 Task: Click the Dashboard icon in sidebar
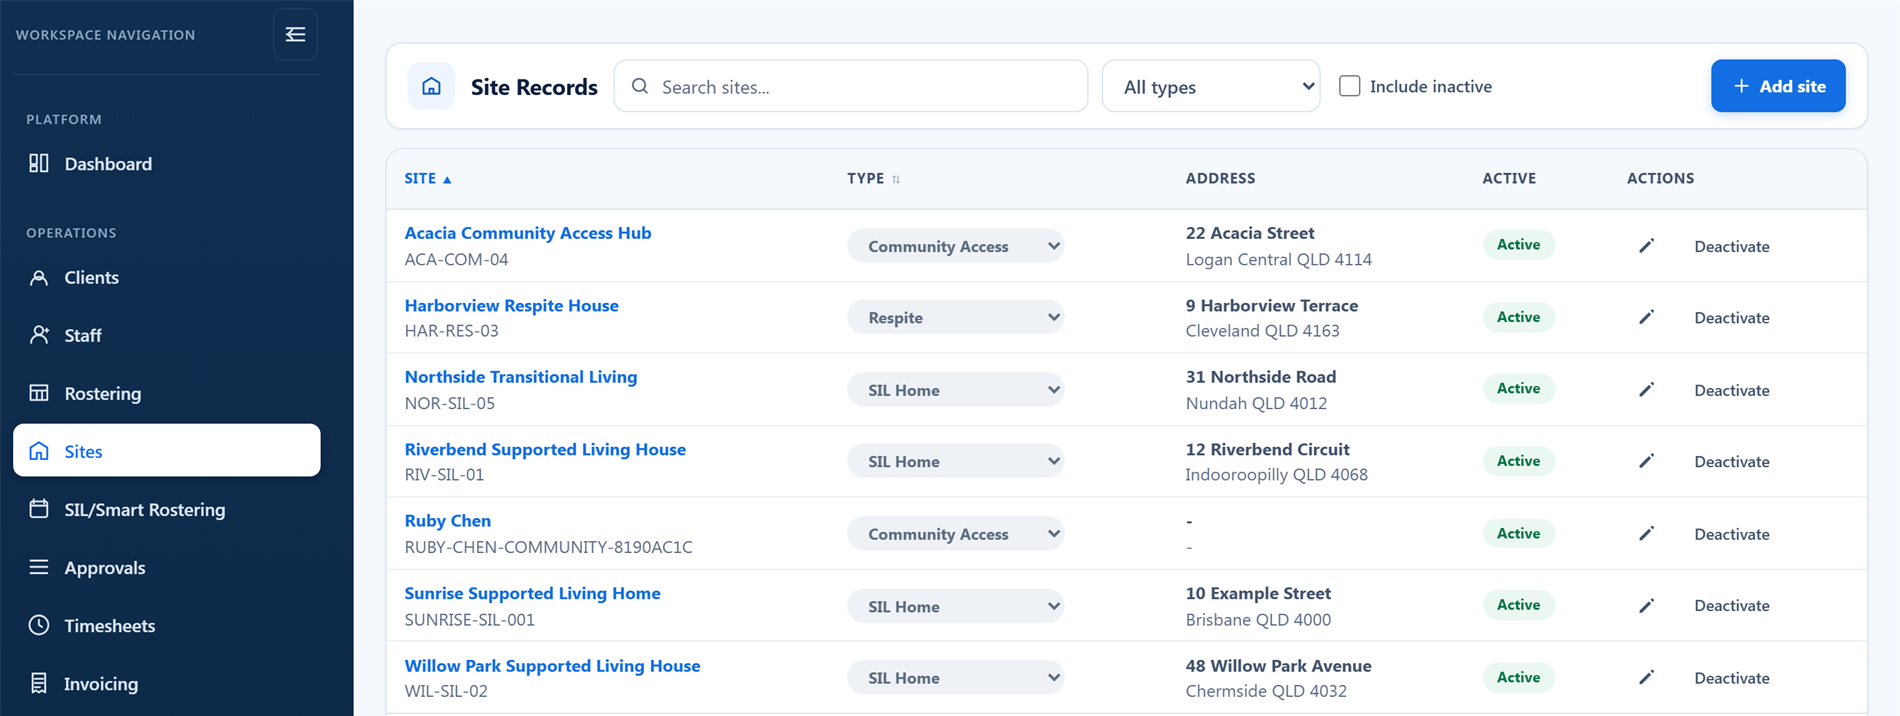(39, 163)
